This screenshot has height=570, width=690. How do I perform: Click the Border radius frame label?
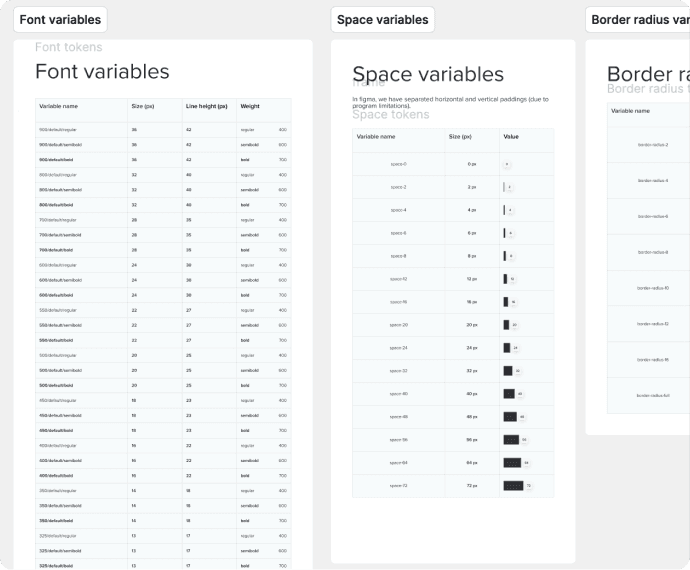tap(640, 20)
